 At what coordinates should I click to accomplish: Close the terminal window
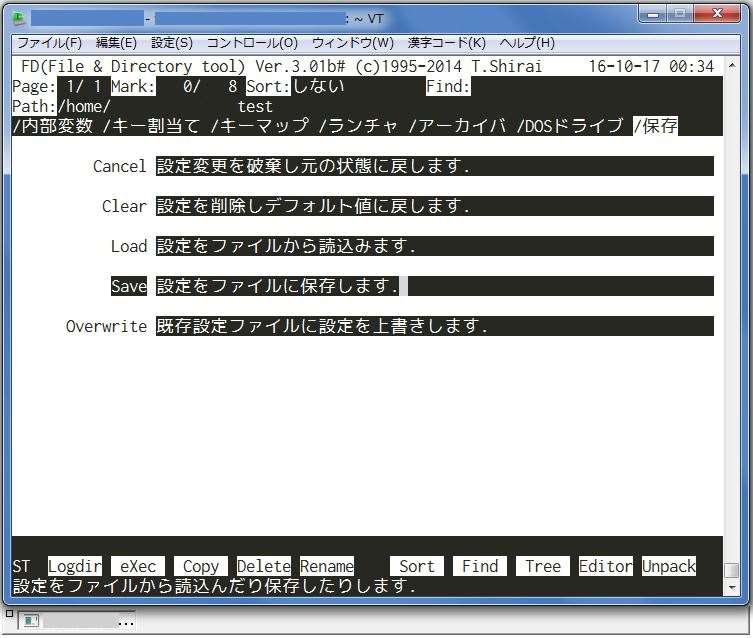click(x=717, y=14)
